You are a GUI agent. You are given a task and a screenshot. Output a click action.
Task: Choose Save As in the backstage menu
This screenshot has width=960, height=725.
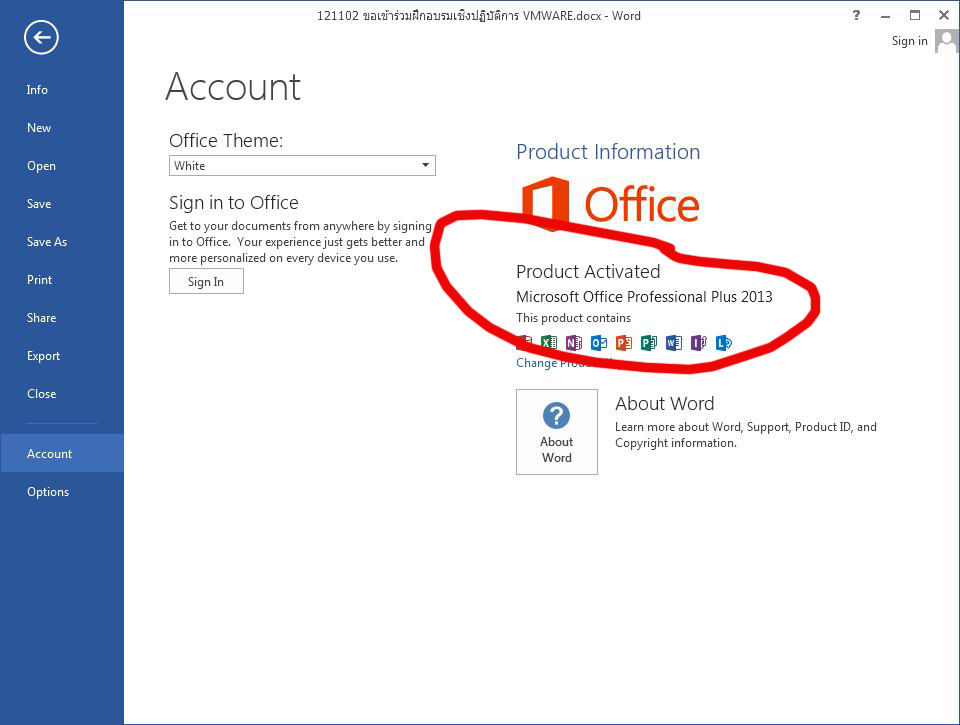pyautogui.click(x=47, y=242)
